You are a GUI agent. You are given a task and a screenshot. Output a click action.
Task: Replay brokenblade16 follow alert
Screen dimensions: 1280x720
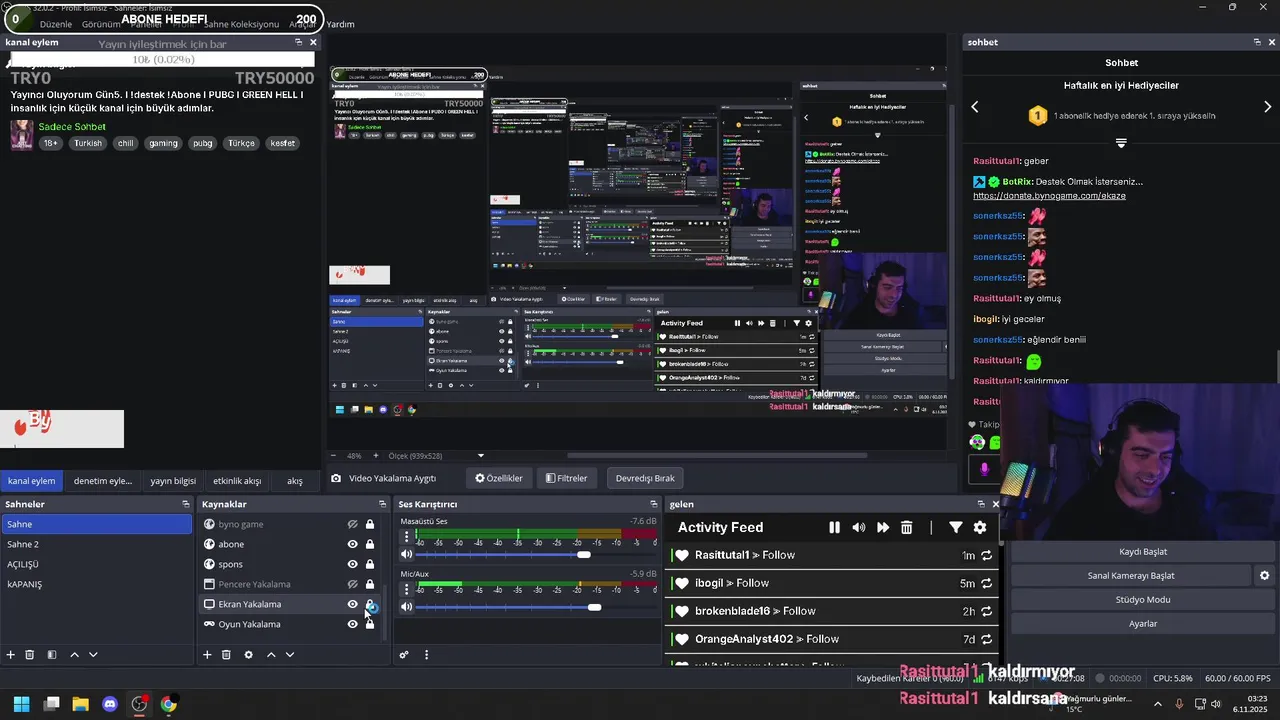click(x=986, y=611)
